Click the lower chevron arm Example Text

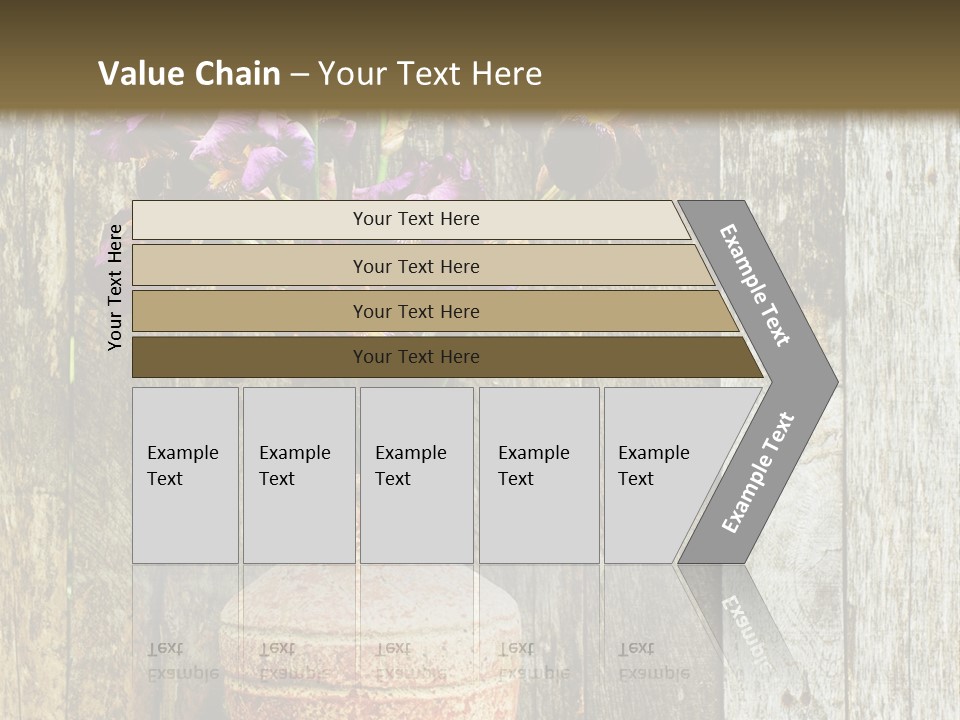(x=758, y=472)
